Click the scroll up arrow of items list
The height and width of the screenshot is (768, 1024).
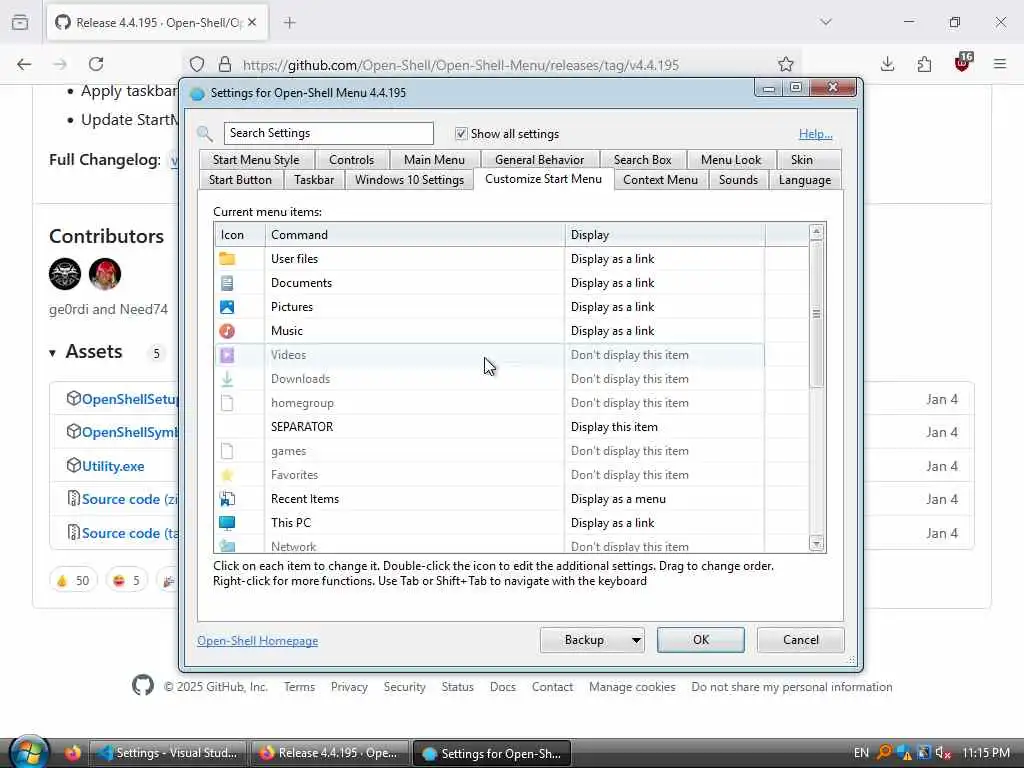click(x=816, y=232)
